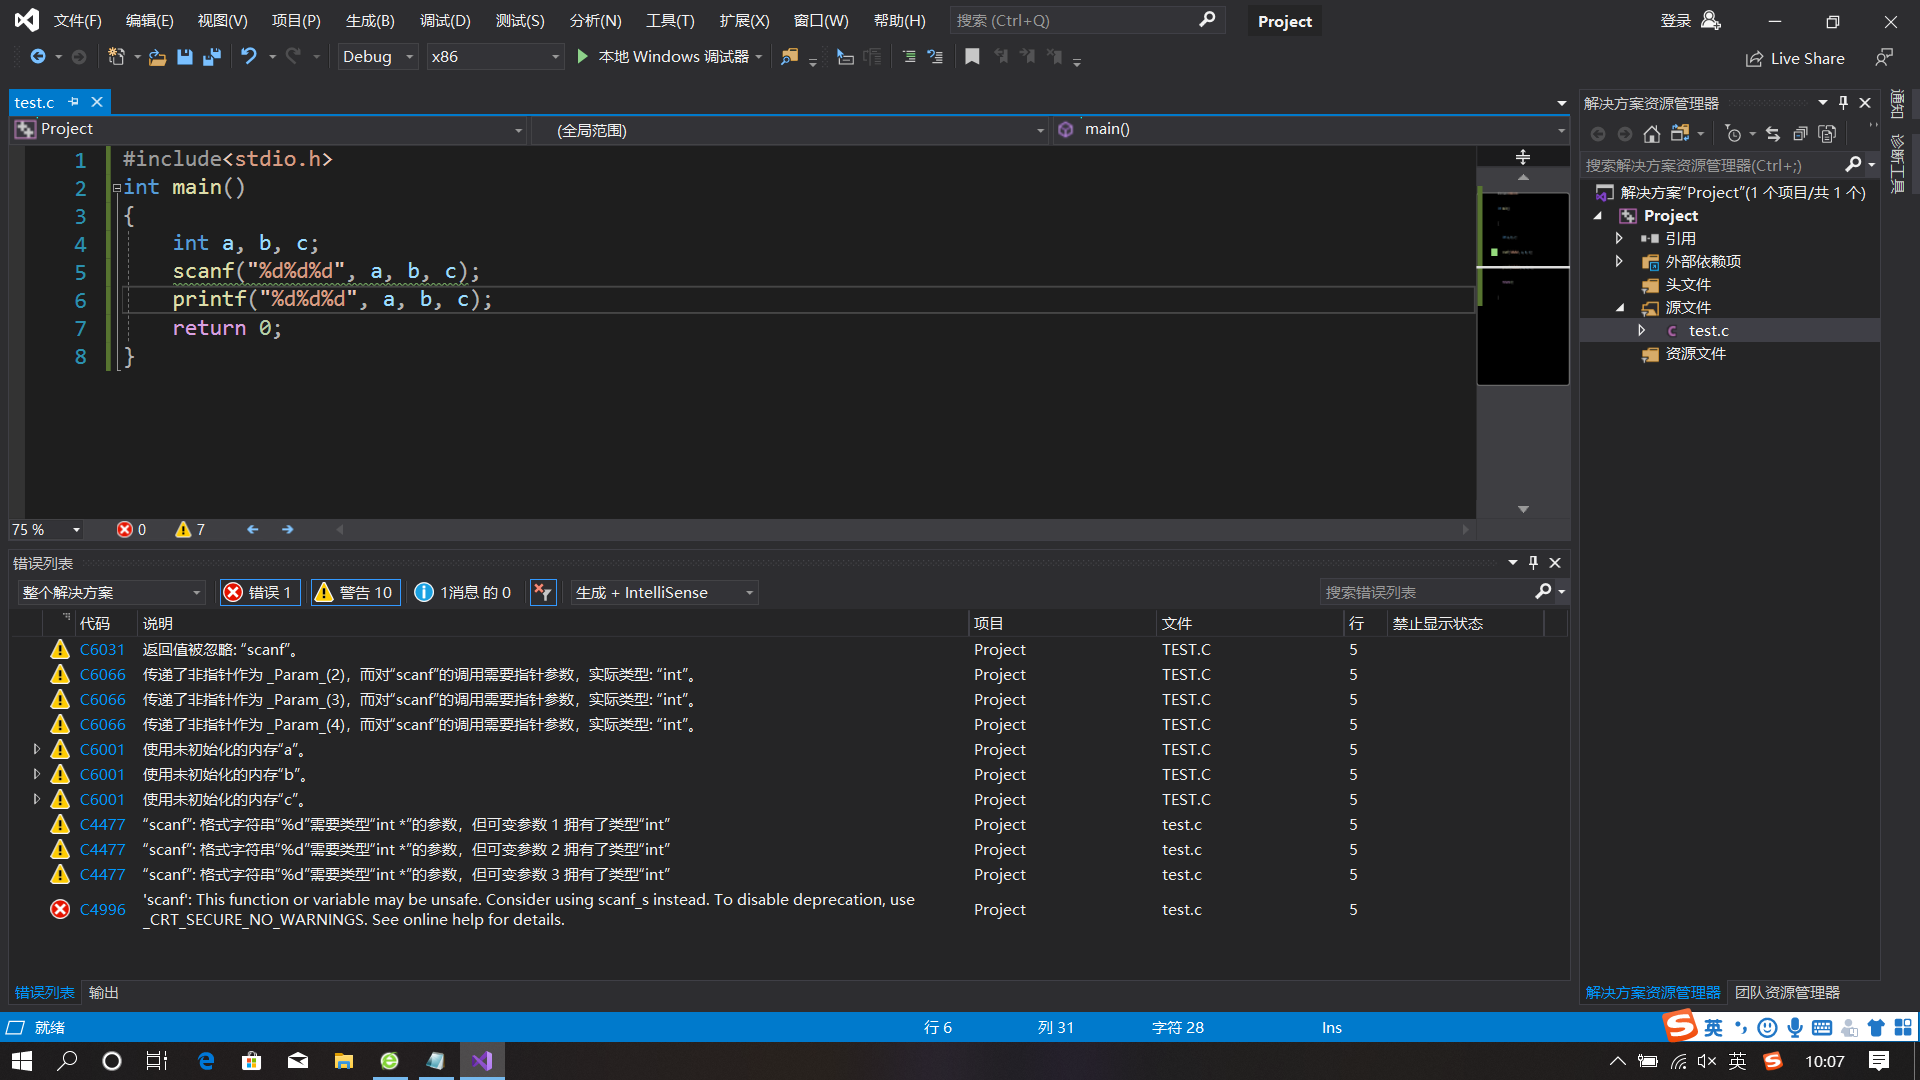Toggle the Warnings 10 filter
Viewport: 1920px width, 1080px height.
click(x=356, y=593)
